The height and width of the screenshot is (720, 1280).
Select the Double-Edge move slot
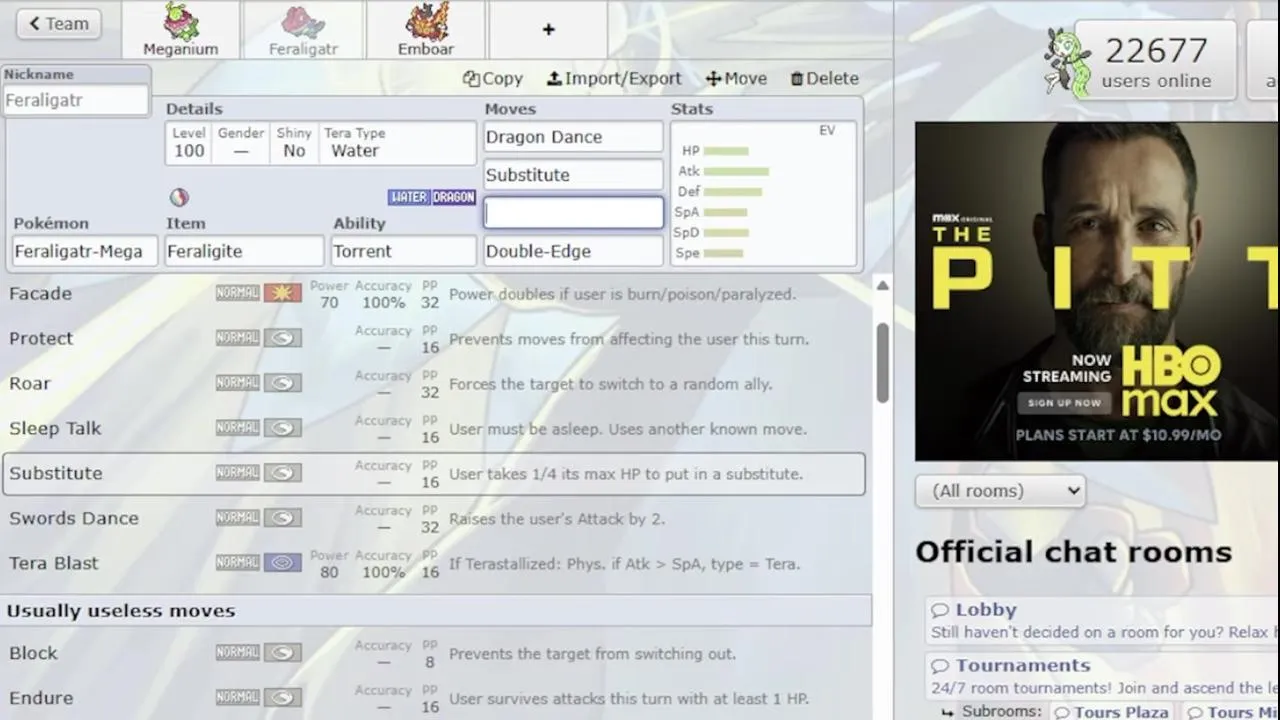click(573, 251)
